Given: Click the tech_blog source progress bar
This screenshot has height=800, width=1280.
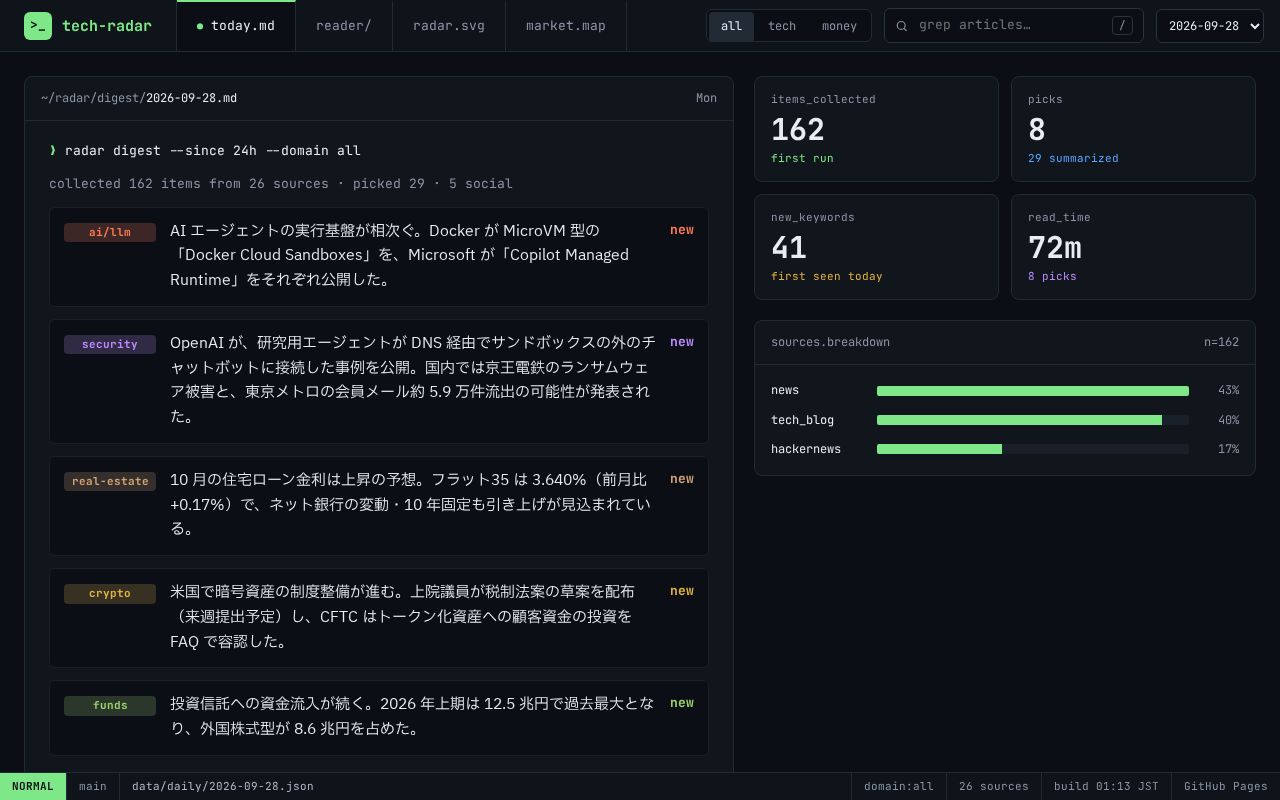Looking at the screenshot, I should pos(1033,420).
